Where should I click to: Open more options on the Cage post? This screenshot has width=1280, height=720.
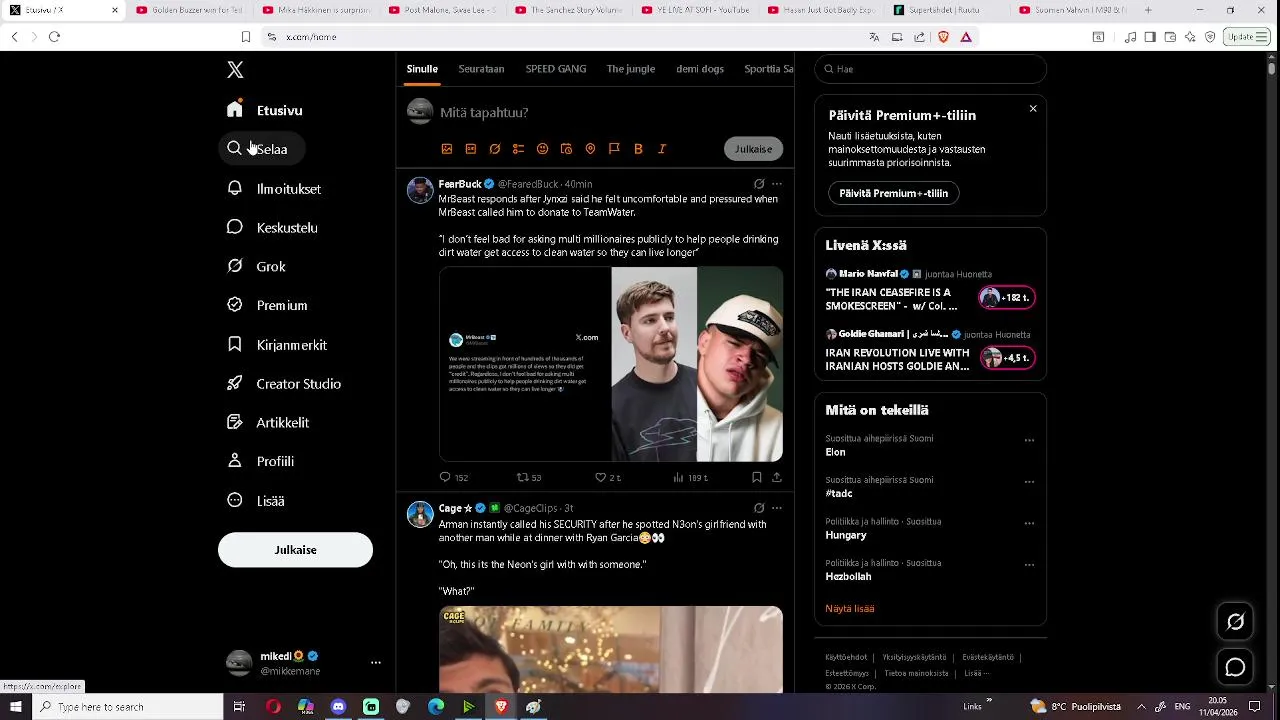point(777,508)
